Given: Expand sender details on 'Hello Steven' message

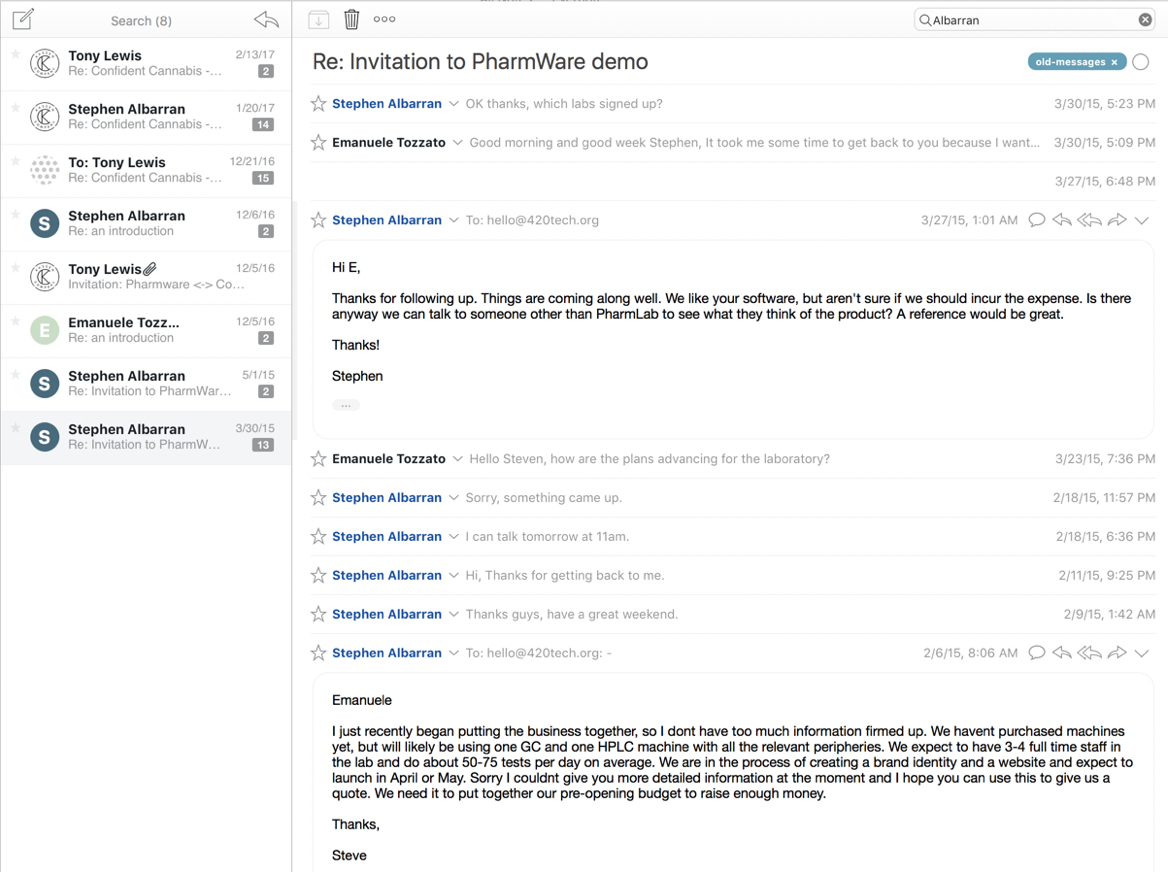Looking at the screenshot, I should click(x=457, y=459).
